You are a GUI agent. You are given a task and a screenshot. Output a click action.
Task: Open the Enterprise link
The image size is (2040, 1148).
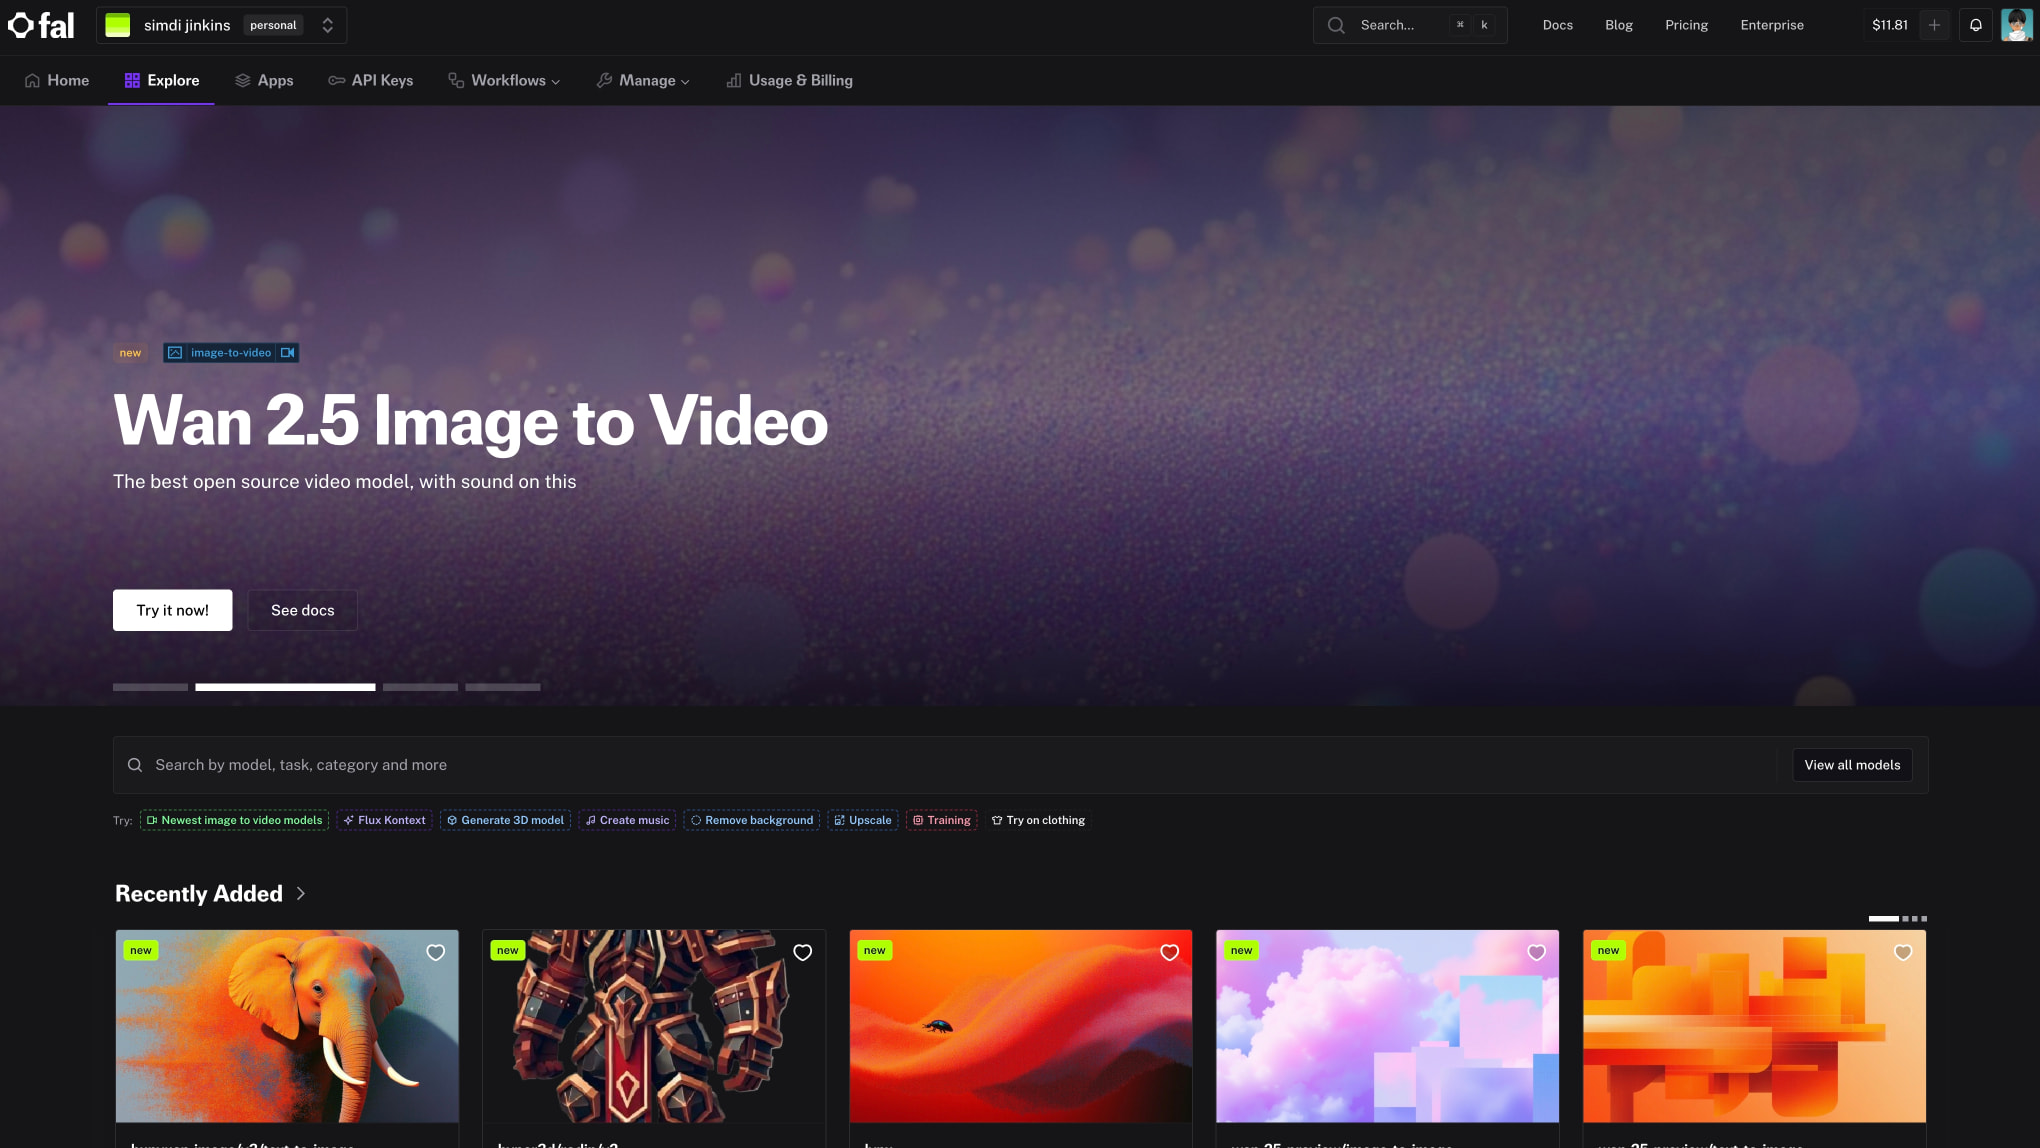click(1772, 25)
